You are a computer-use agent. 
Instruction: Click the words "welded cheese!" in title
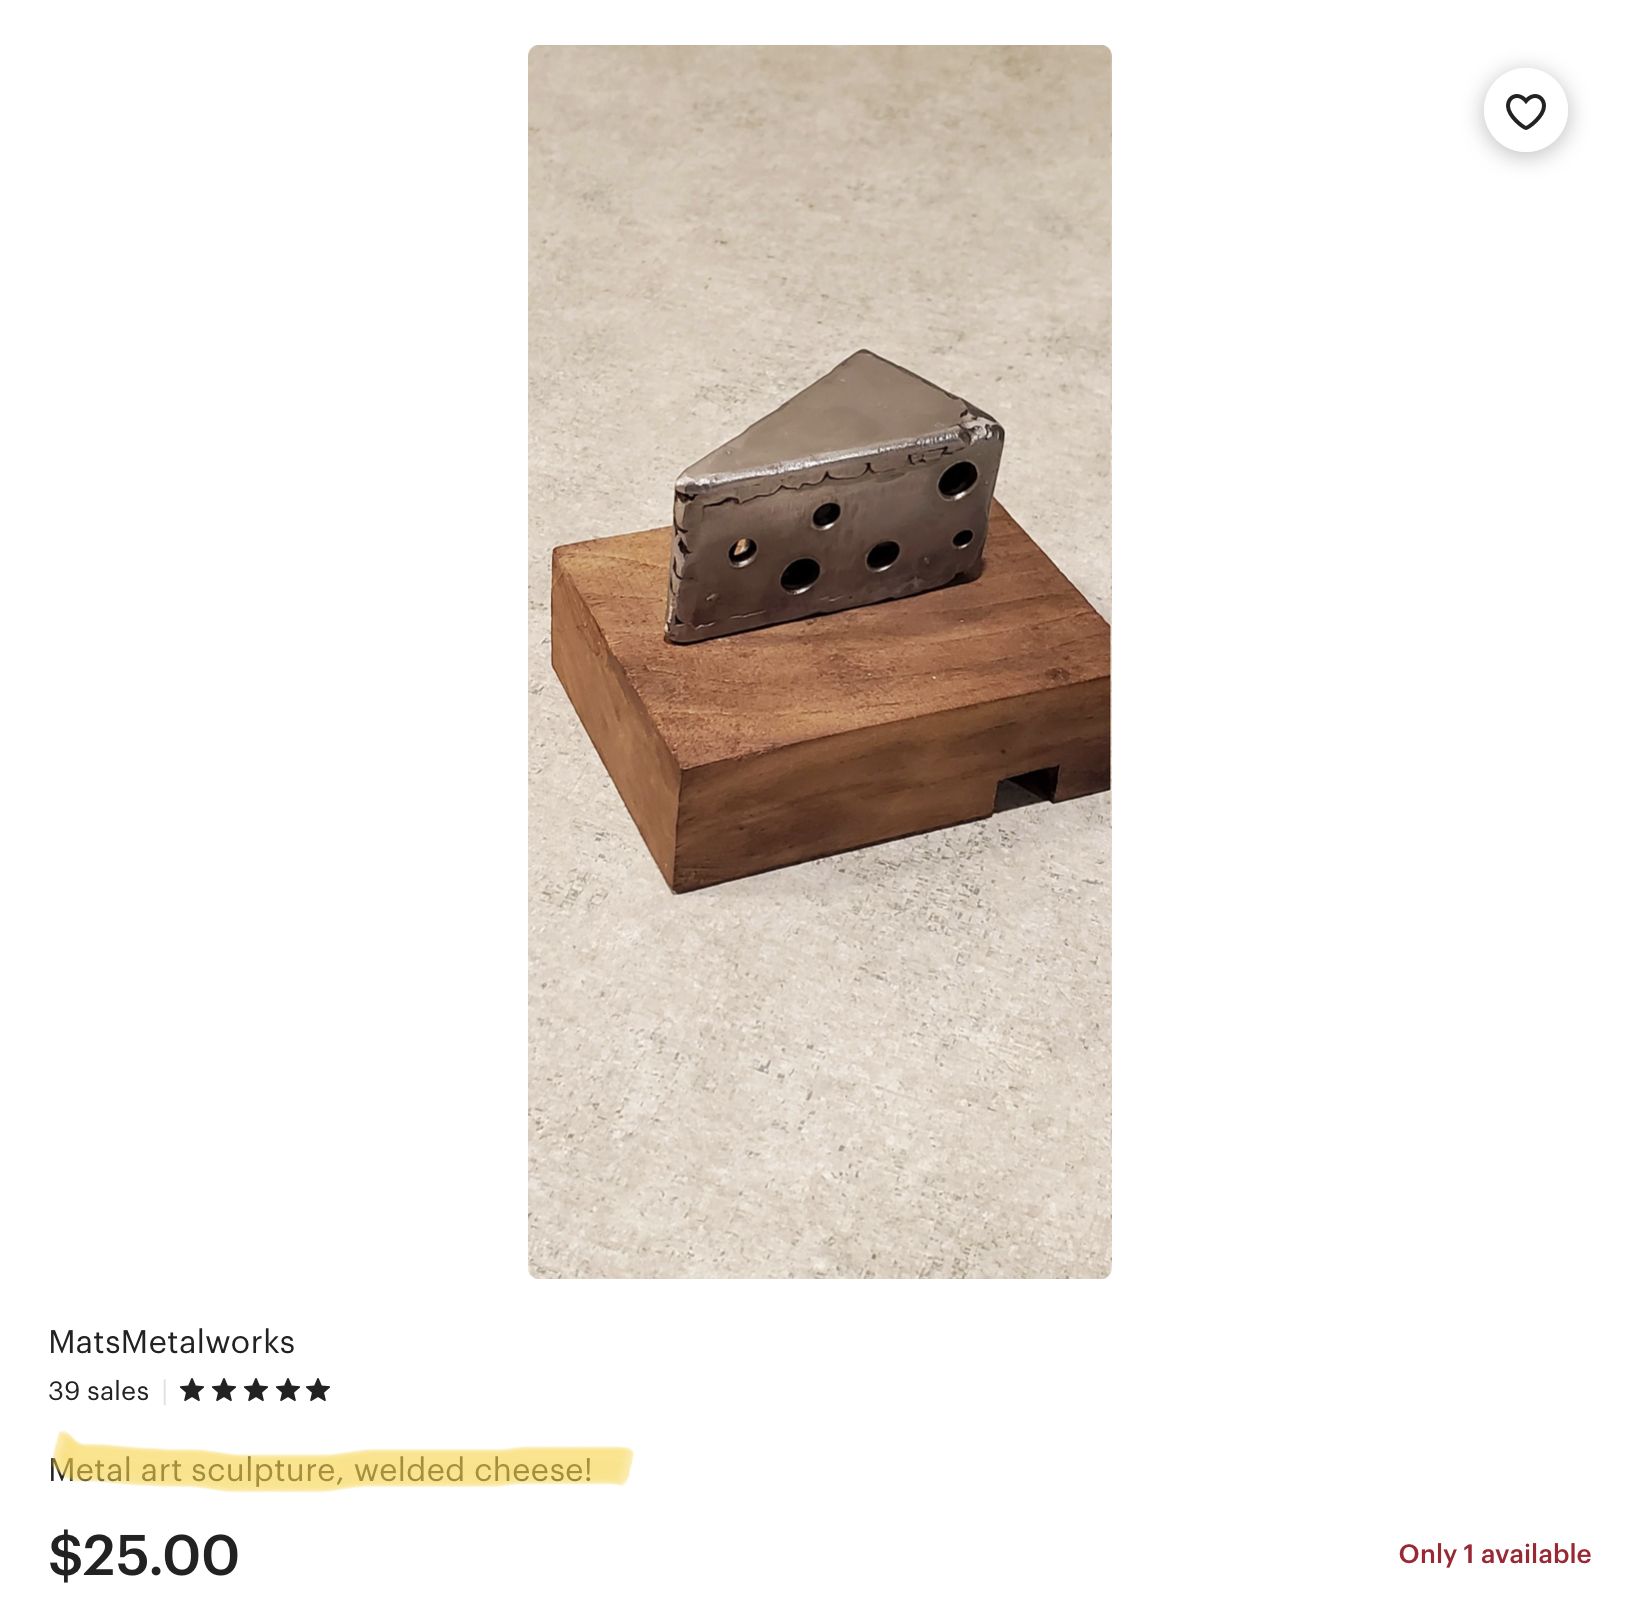(473, 1470)
